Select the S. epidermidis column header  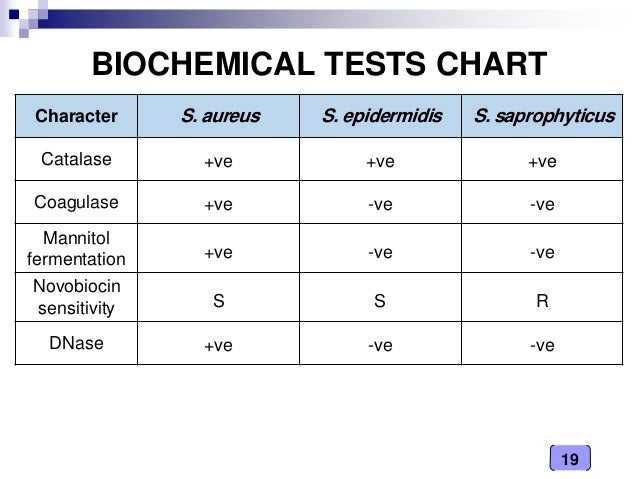(x=380, y=116)
